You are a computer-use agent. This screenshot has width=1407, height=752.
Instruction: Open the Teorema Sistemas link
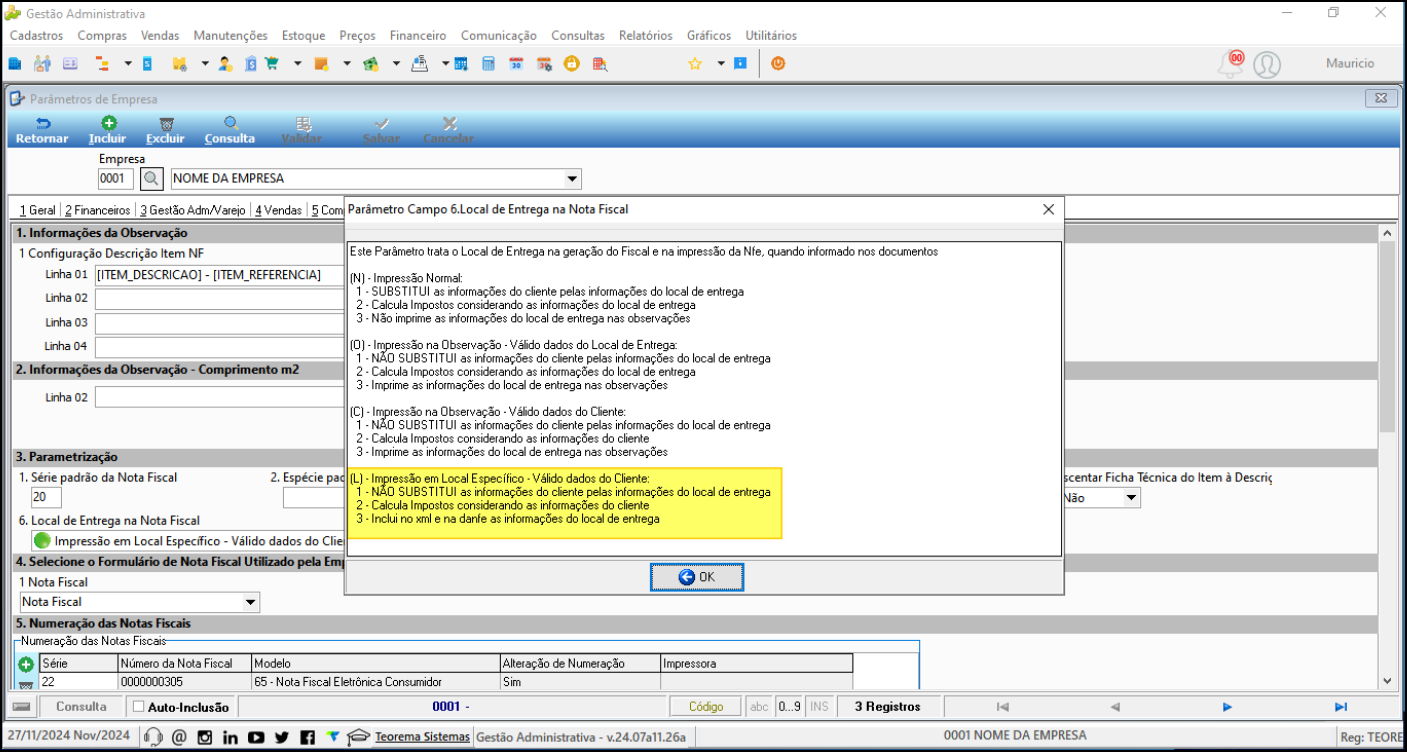(x=422, y=737)
